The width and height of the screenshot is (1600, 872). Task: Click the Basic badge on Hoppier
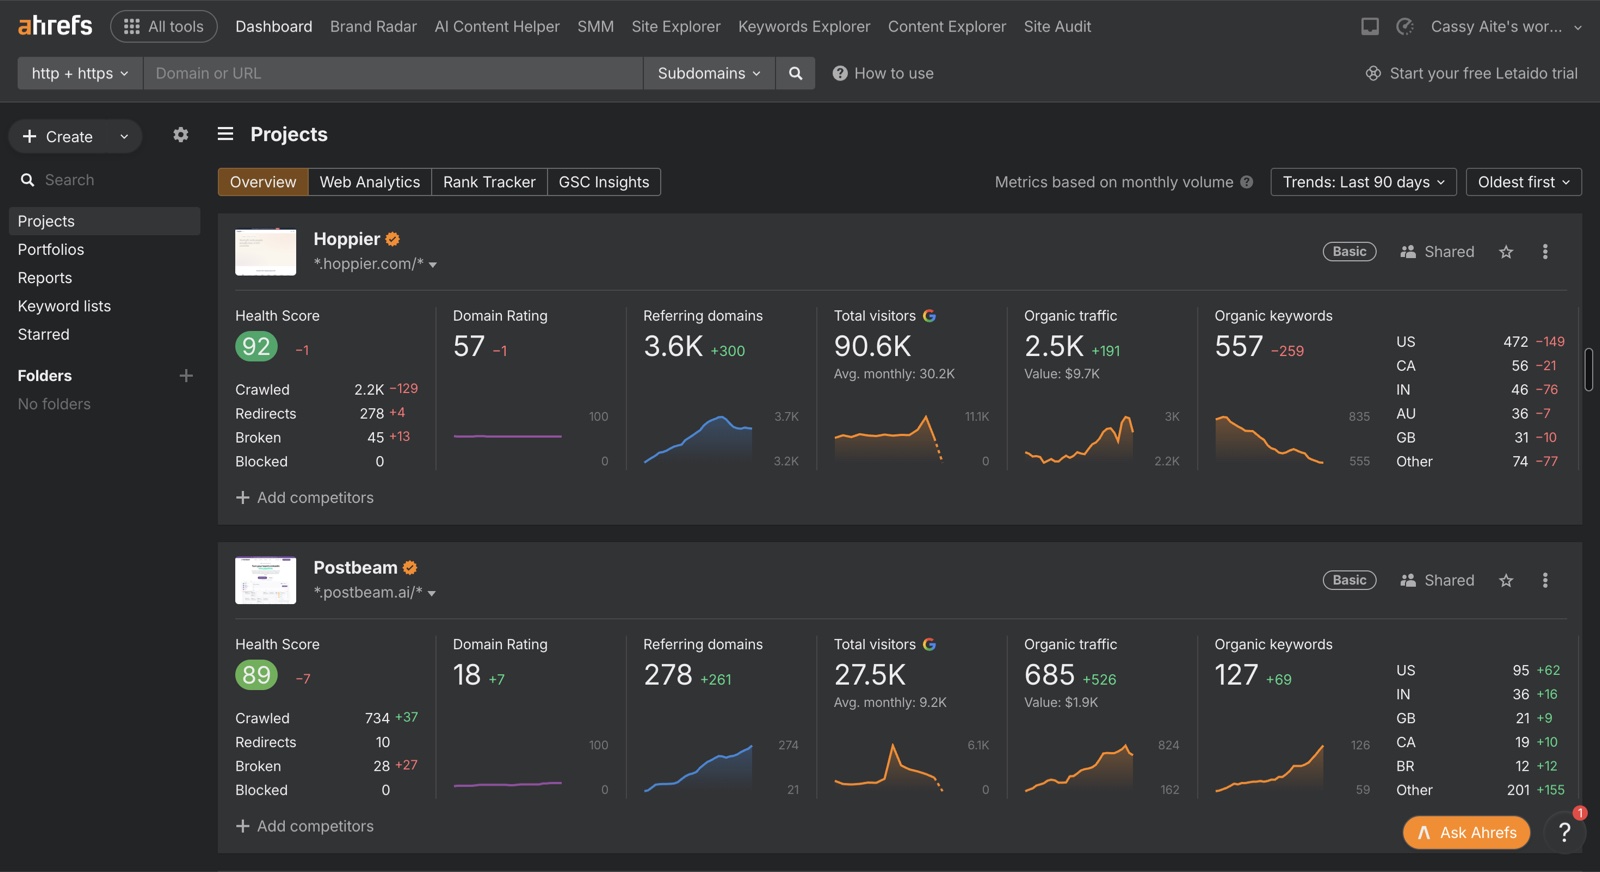tap(1349, 252)
